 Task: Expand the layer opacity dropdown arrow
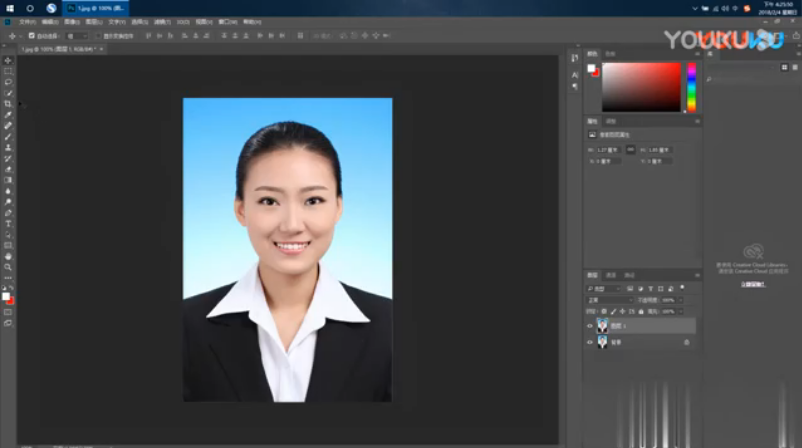point(681,299)
